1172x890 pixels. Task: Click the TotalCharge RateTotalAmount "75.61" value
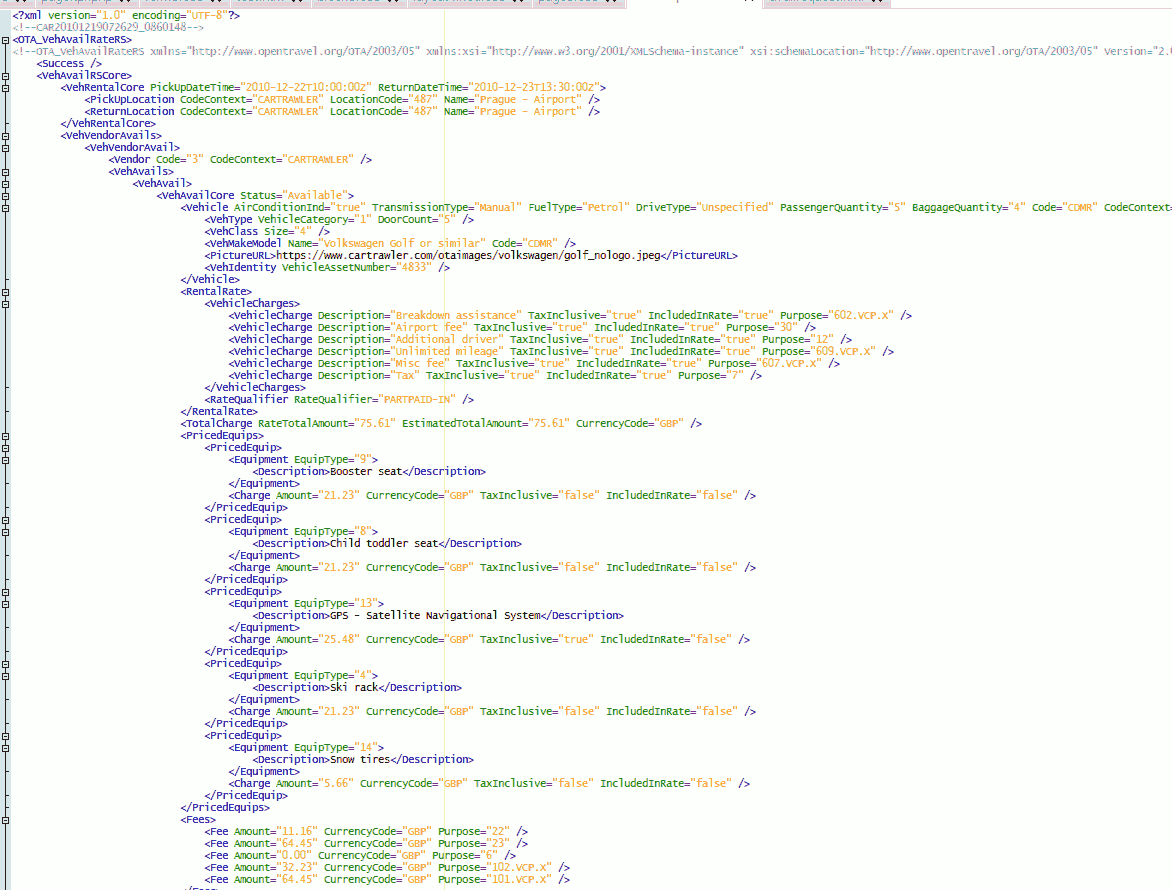click(x=374, y=424)
